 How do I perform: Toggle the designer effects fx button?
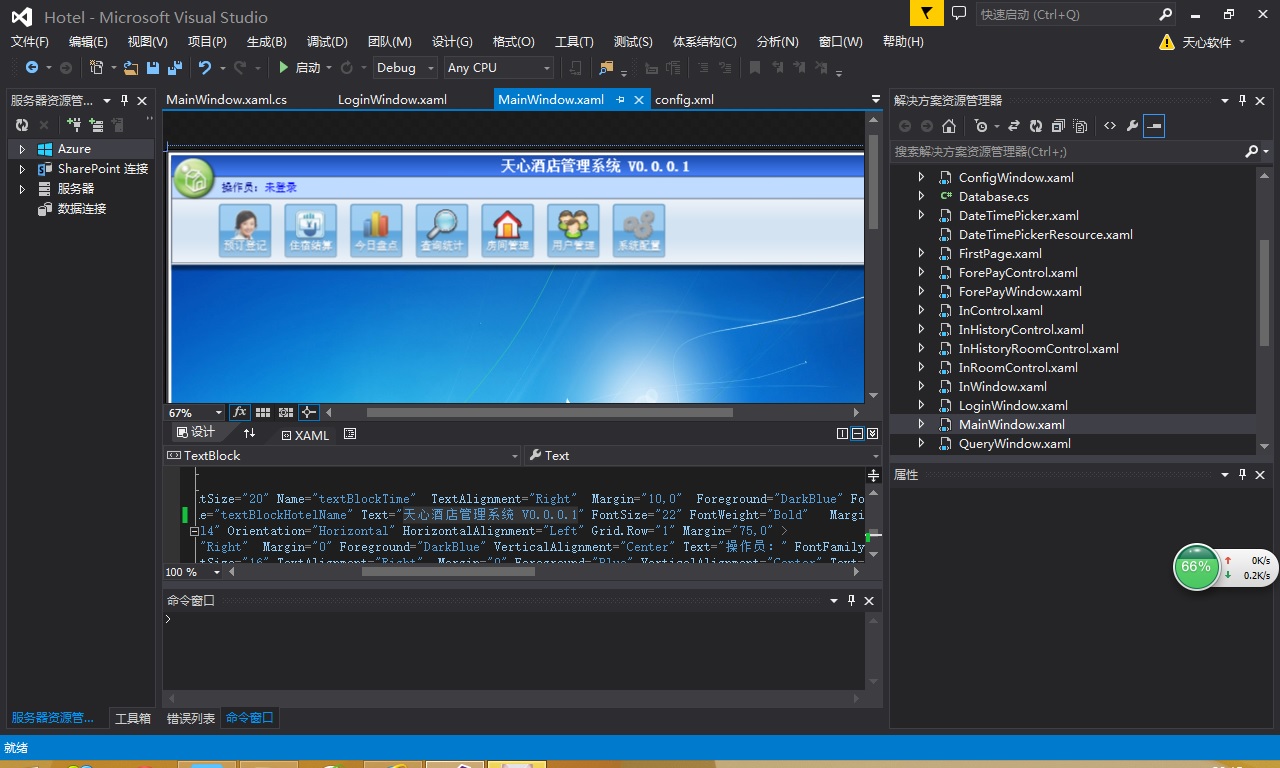click(240, 412)
